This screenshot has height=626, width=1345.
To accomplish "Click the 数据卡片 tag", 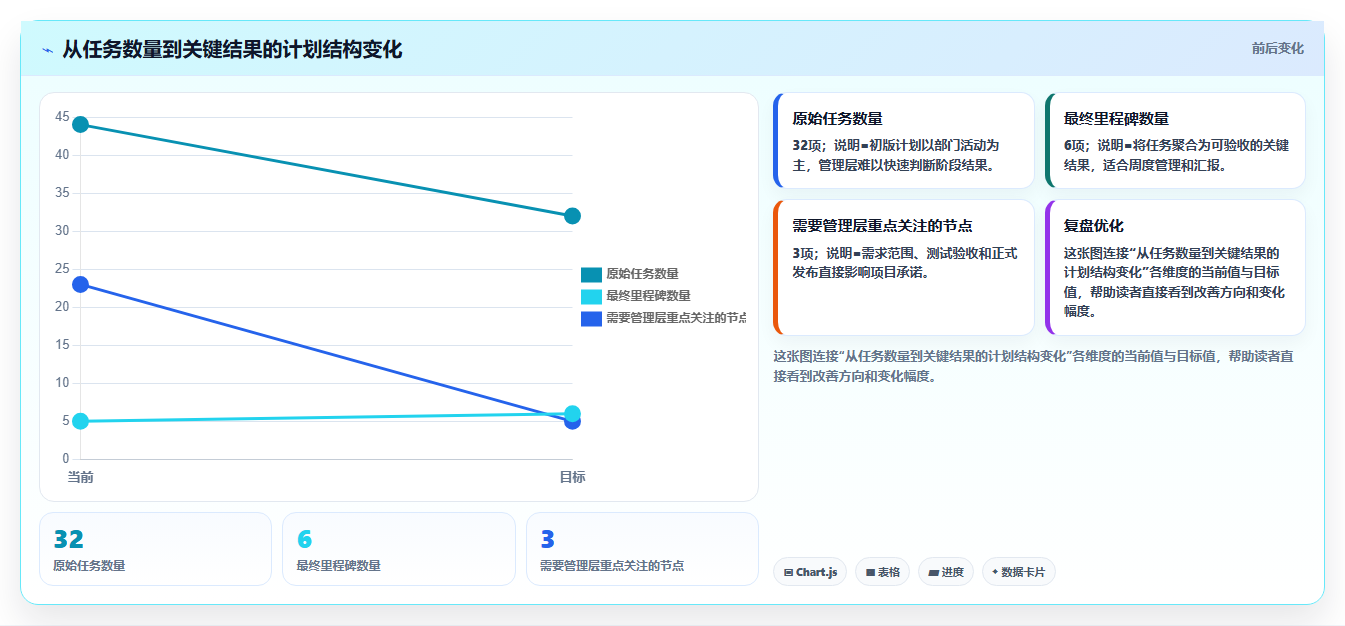I will click(1018, 572).
